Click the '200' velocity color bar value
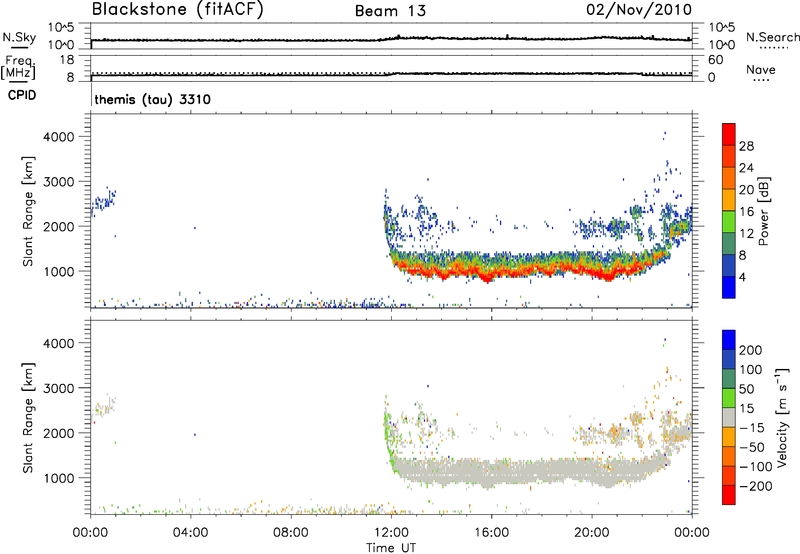 pyautogui.click(x=751, y=350)
